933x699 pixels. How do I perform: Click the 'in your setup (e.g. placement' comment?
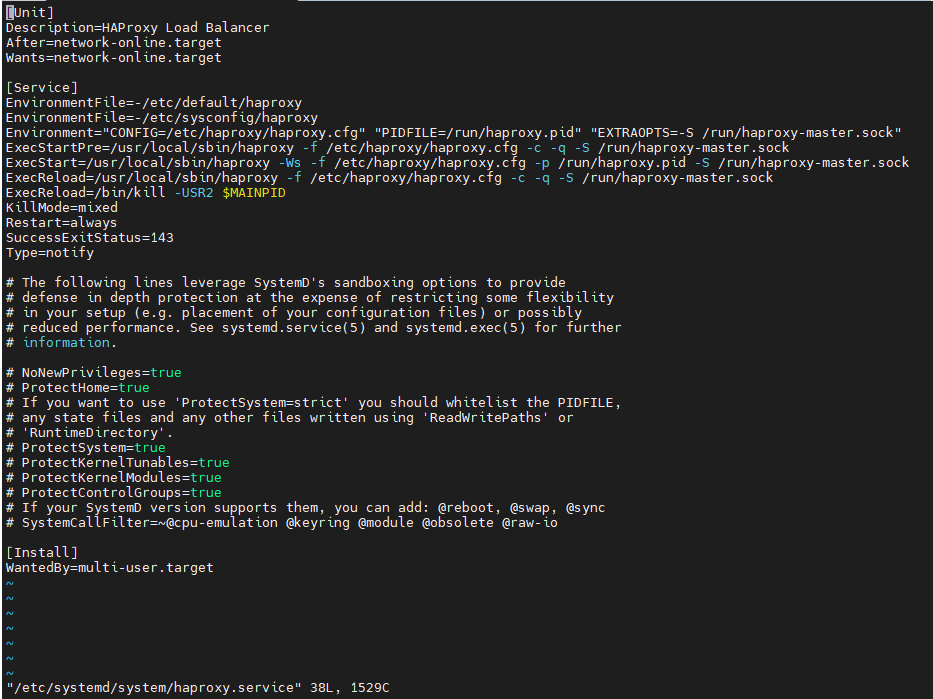click(294, 312)
